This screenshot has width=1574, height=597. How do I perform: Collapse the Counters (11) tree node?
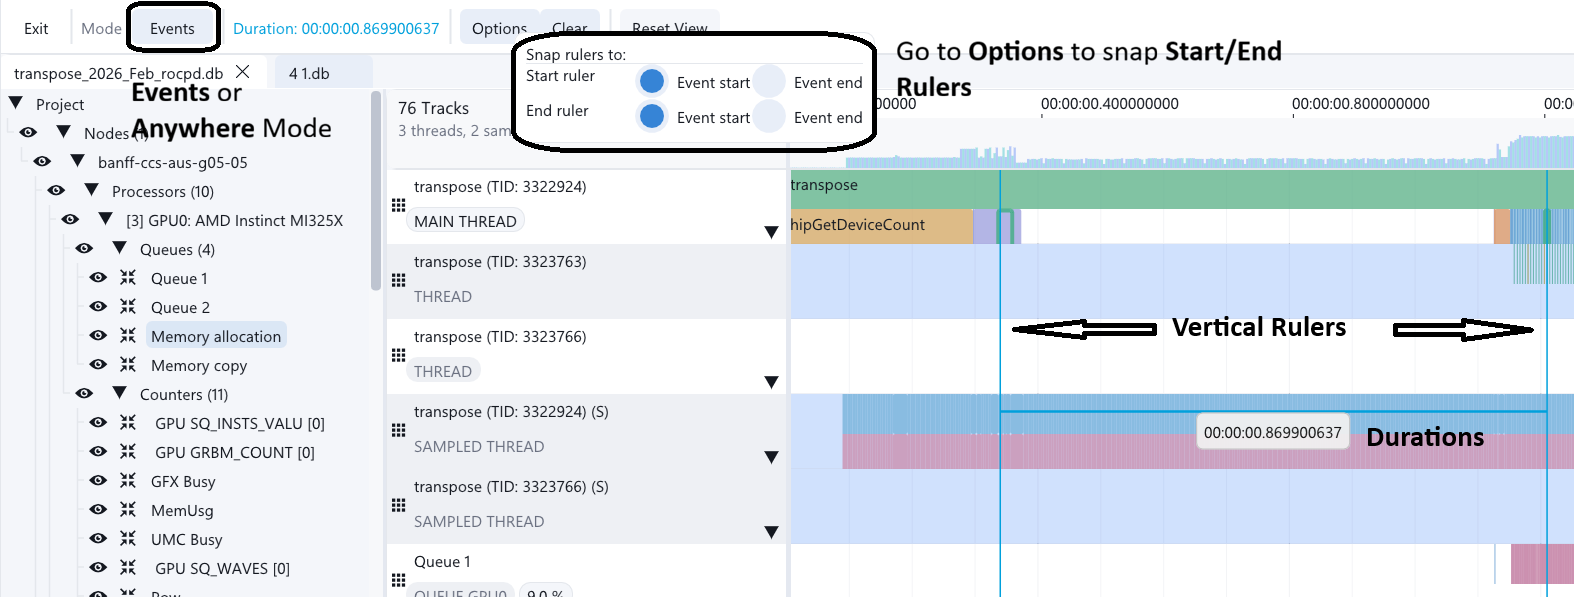(120, 393)
